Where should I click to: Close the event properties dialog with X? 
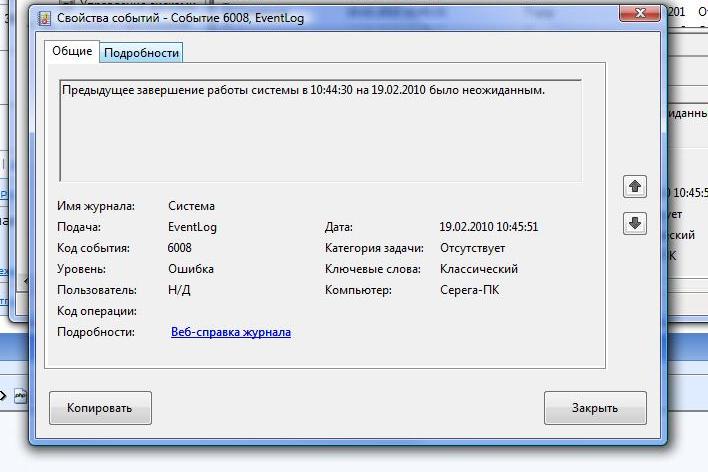639,13
